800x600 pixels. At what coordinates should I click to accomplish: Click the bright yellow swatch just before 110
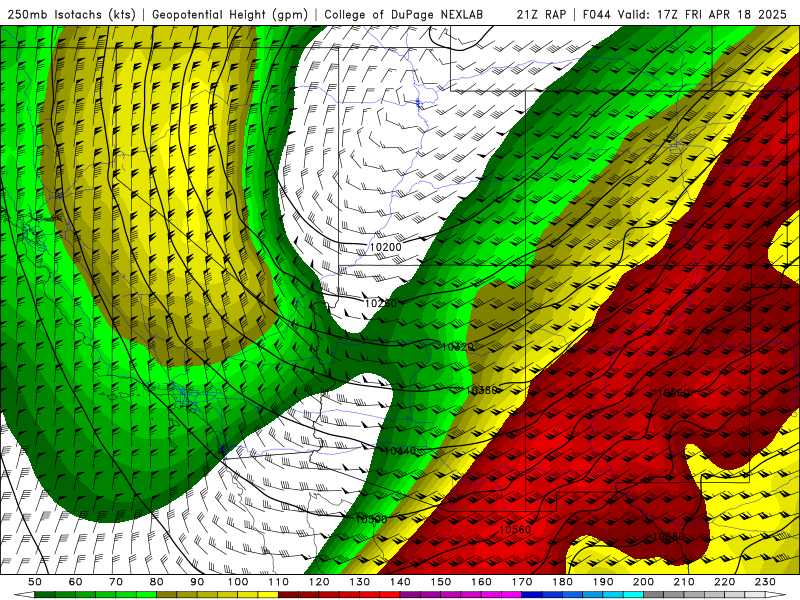pyautogui.click(x=268, y=595)
